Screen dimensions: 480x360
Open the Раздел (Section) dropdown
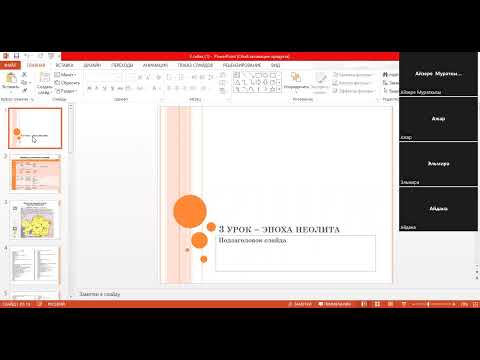(x=66, y=91)
